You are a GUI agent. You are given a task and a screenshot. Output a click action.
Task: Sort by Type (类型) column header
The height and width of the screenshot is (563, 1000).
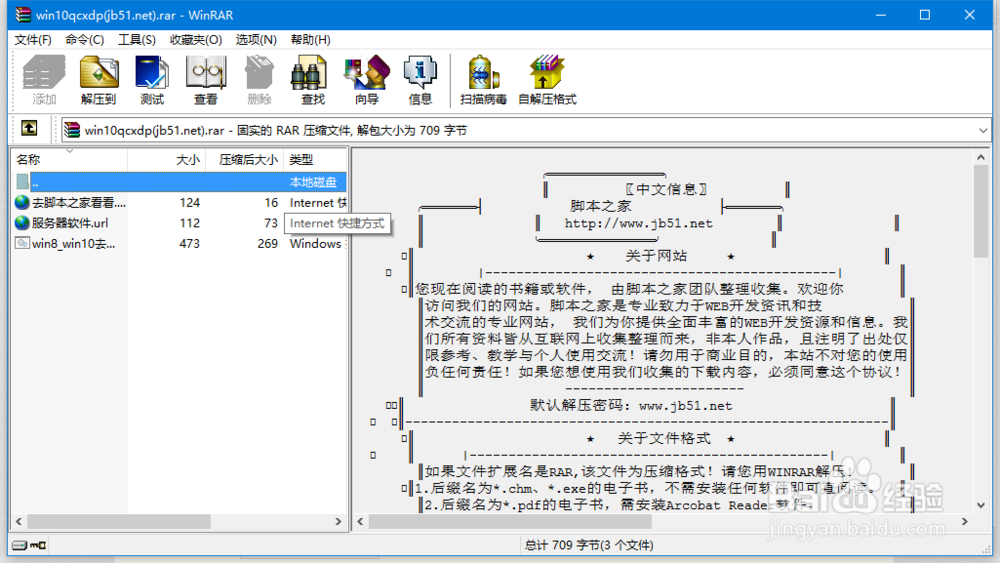315,159
